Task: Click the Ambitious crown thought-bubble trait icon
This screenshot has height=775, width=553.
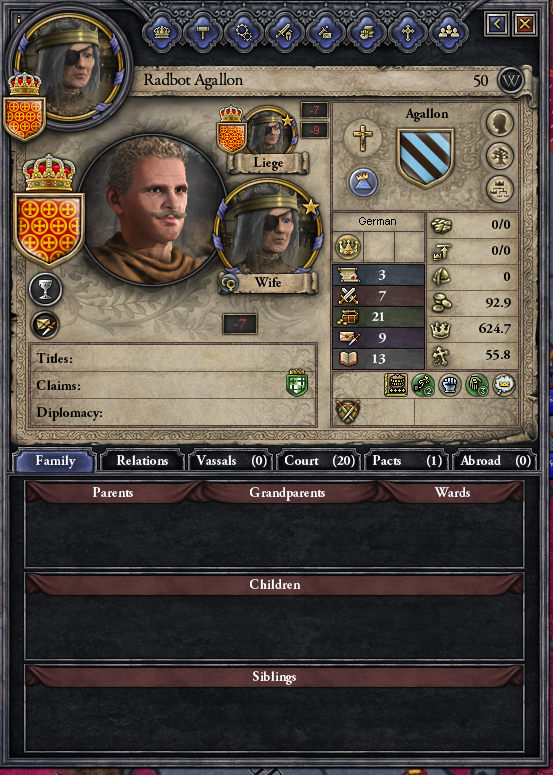Action: (504, 385)
